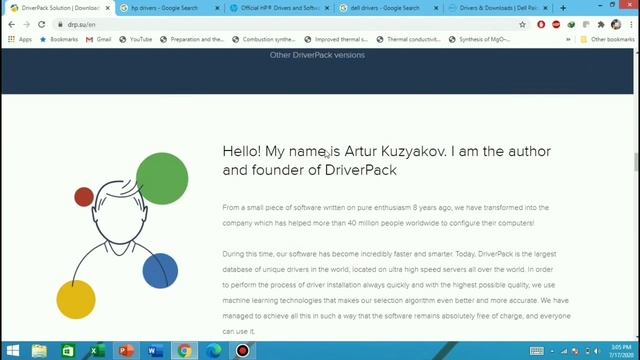Click the Artur Kuzyakov illustration
The height and width of the screenshot is (360, 640).
coord(122,236)
